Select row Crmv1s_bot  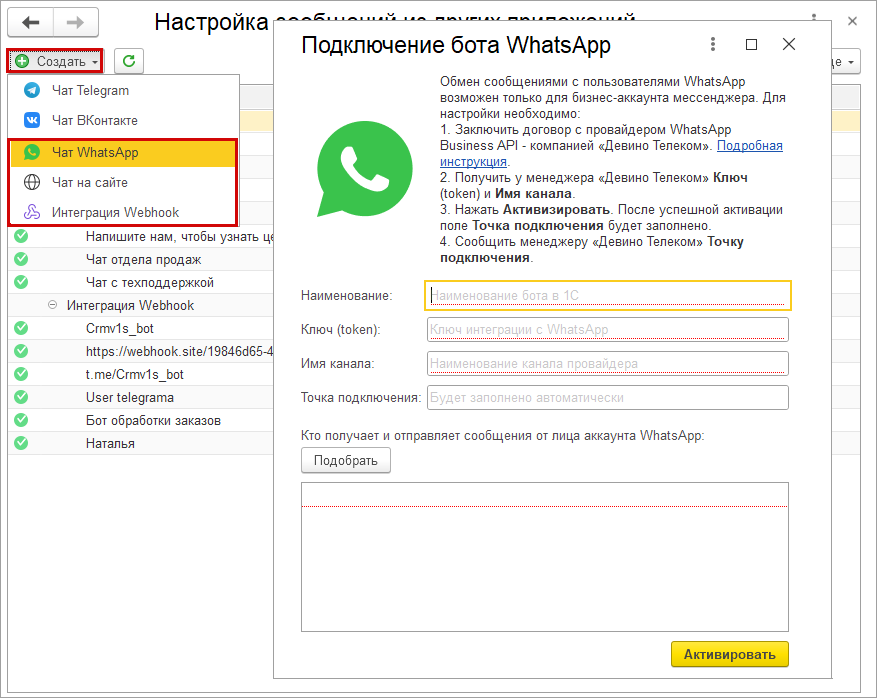point(140,328)
